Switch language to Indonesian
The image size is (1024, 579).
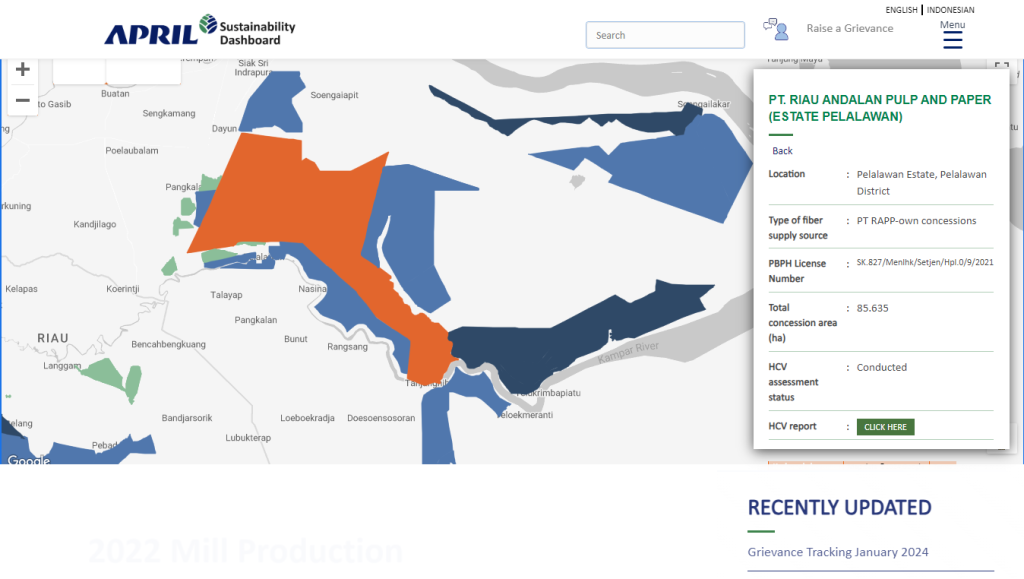[x=950, y=10]
